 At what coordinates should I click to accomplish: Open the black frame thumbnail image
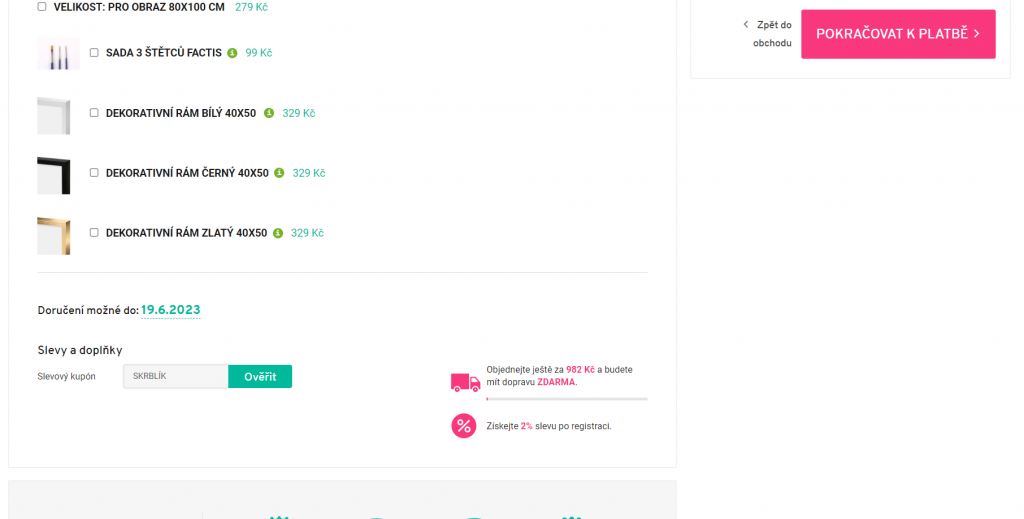pyautogui.click(x=54, y=176)
